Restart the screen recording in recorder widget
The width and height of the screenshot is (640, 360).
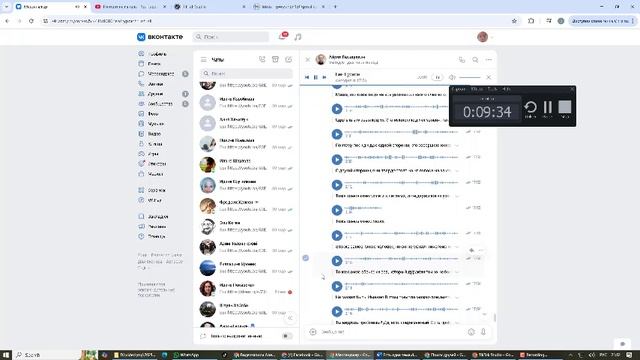click(531, 108)
